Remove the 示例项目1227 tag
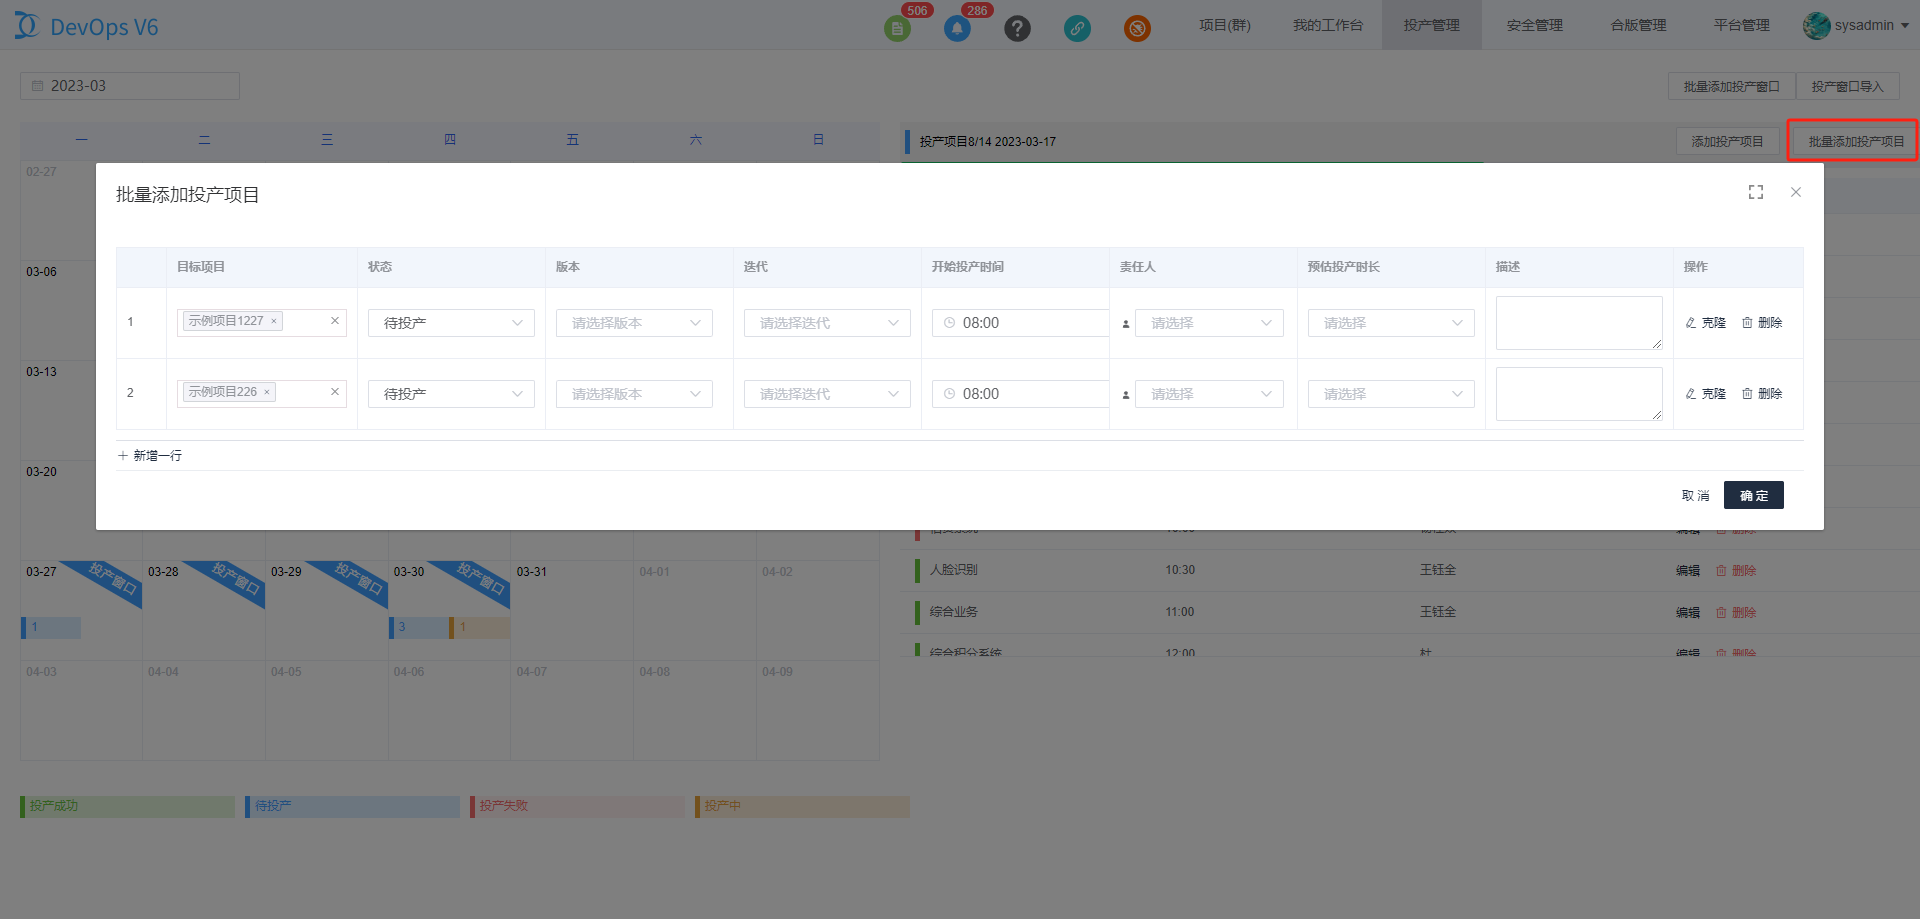Image resolution: width=1920 pixels, height=919 pixels. click(x=274, y=322)
